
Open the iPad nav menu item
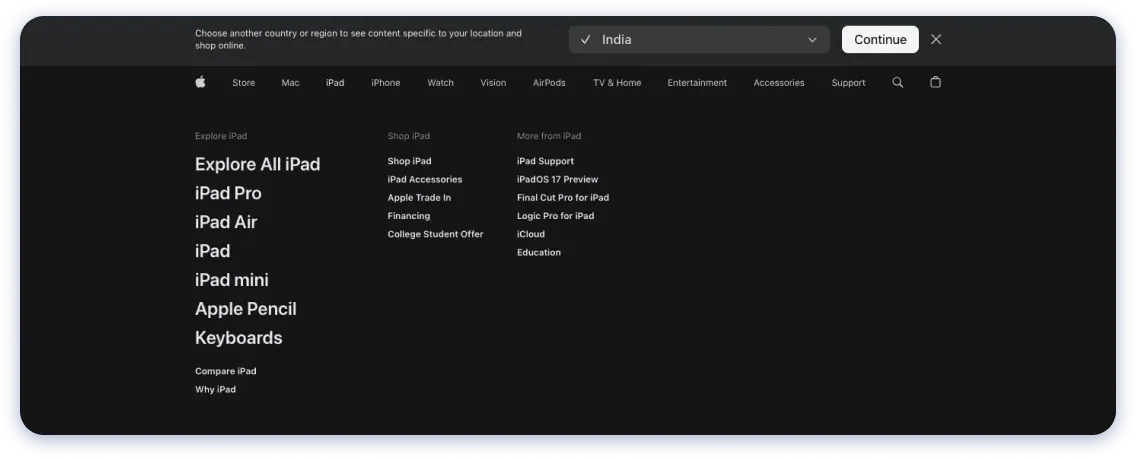(x=335, y=83)
